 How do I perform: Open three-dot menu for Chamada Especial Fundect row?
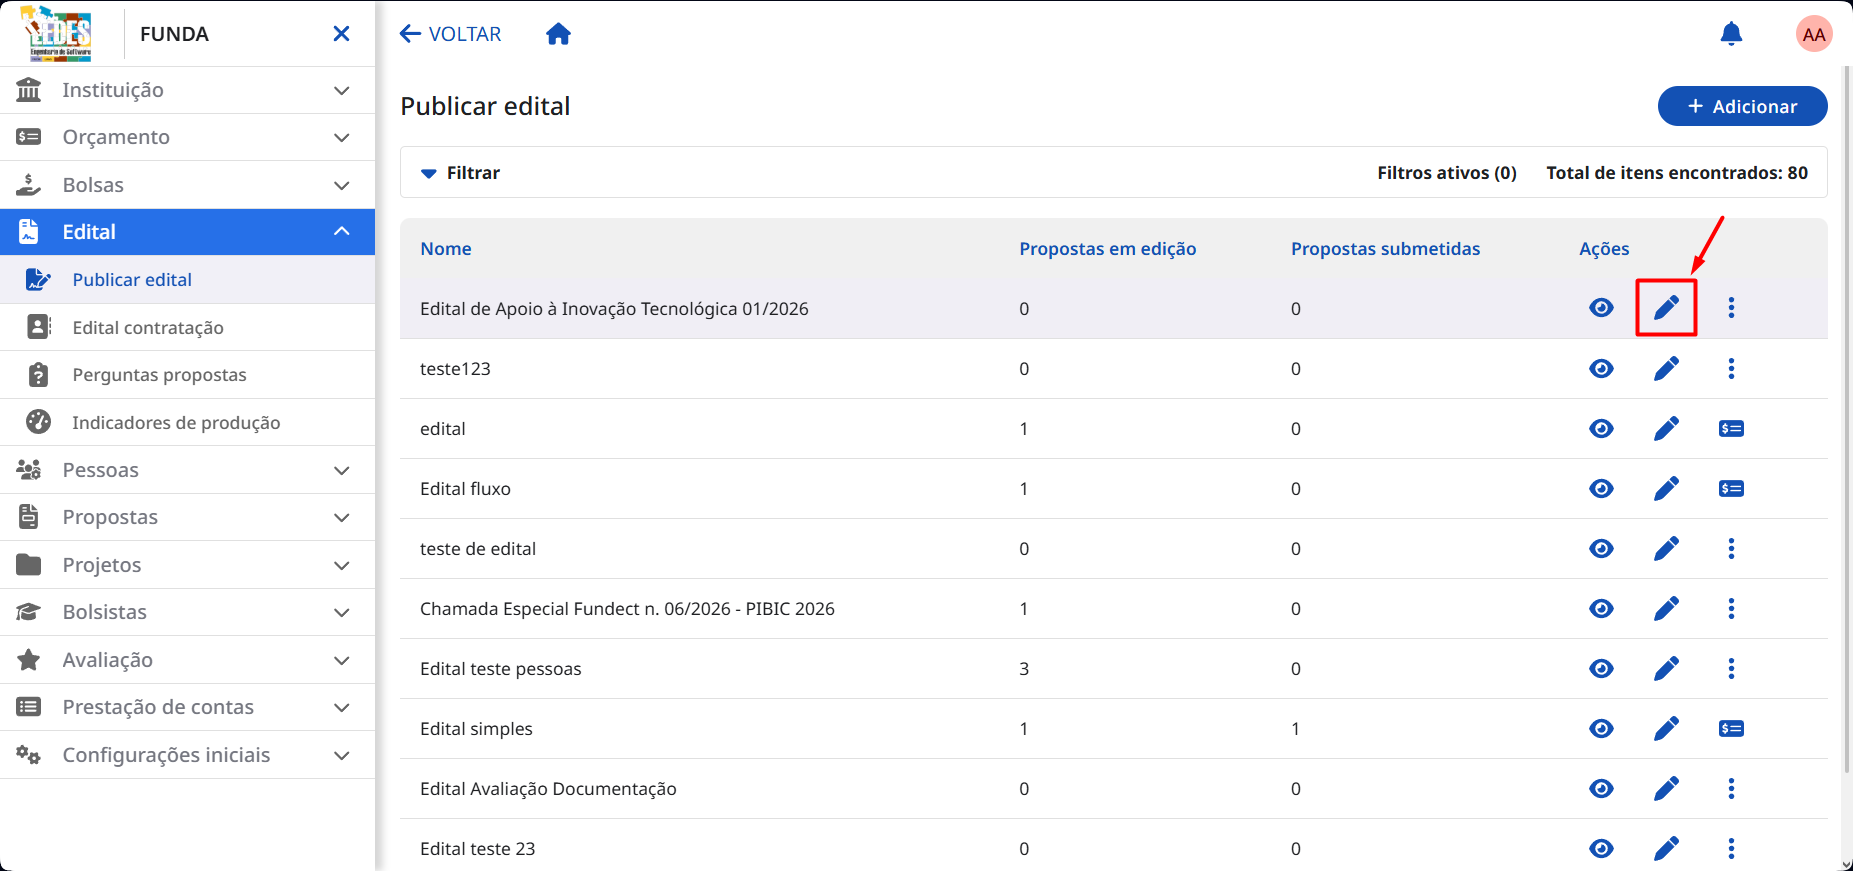pyautogui.click(x=1731, y=609)
